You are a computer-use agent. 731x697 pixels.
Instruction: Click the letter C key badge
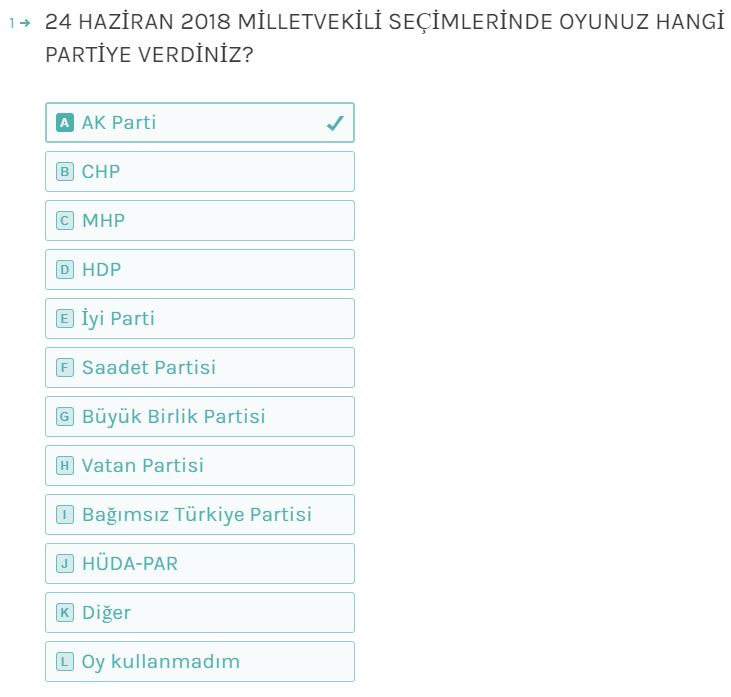tap(65, 221)
